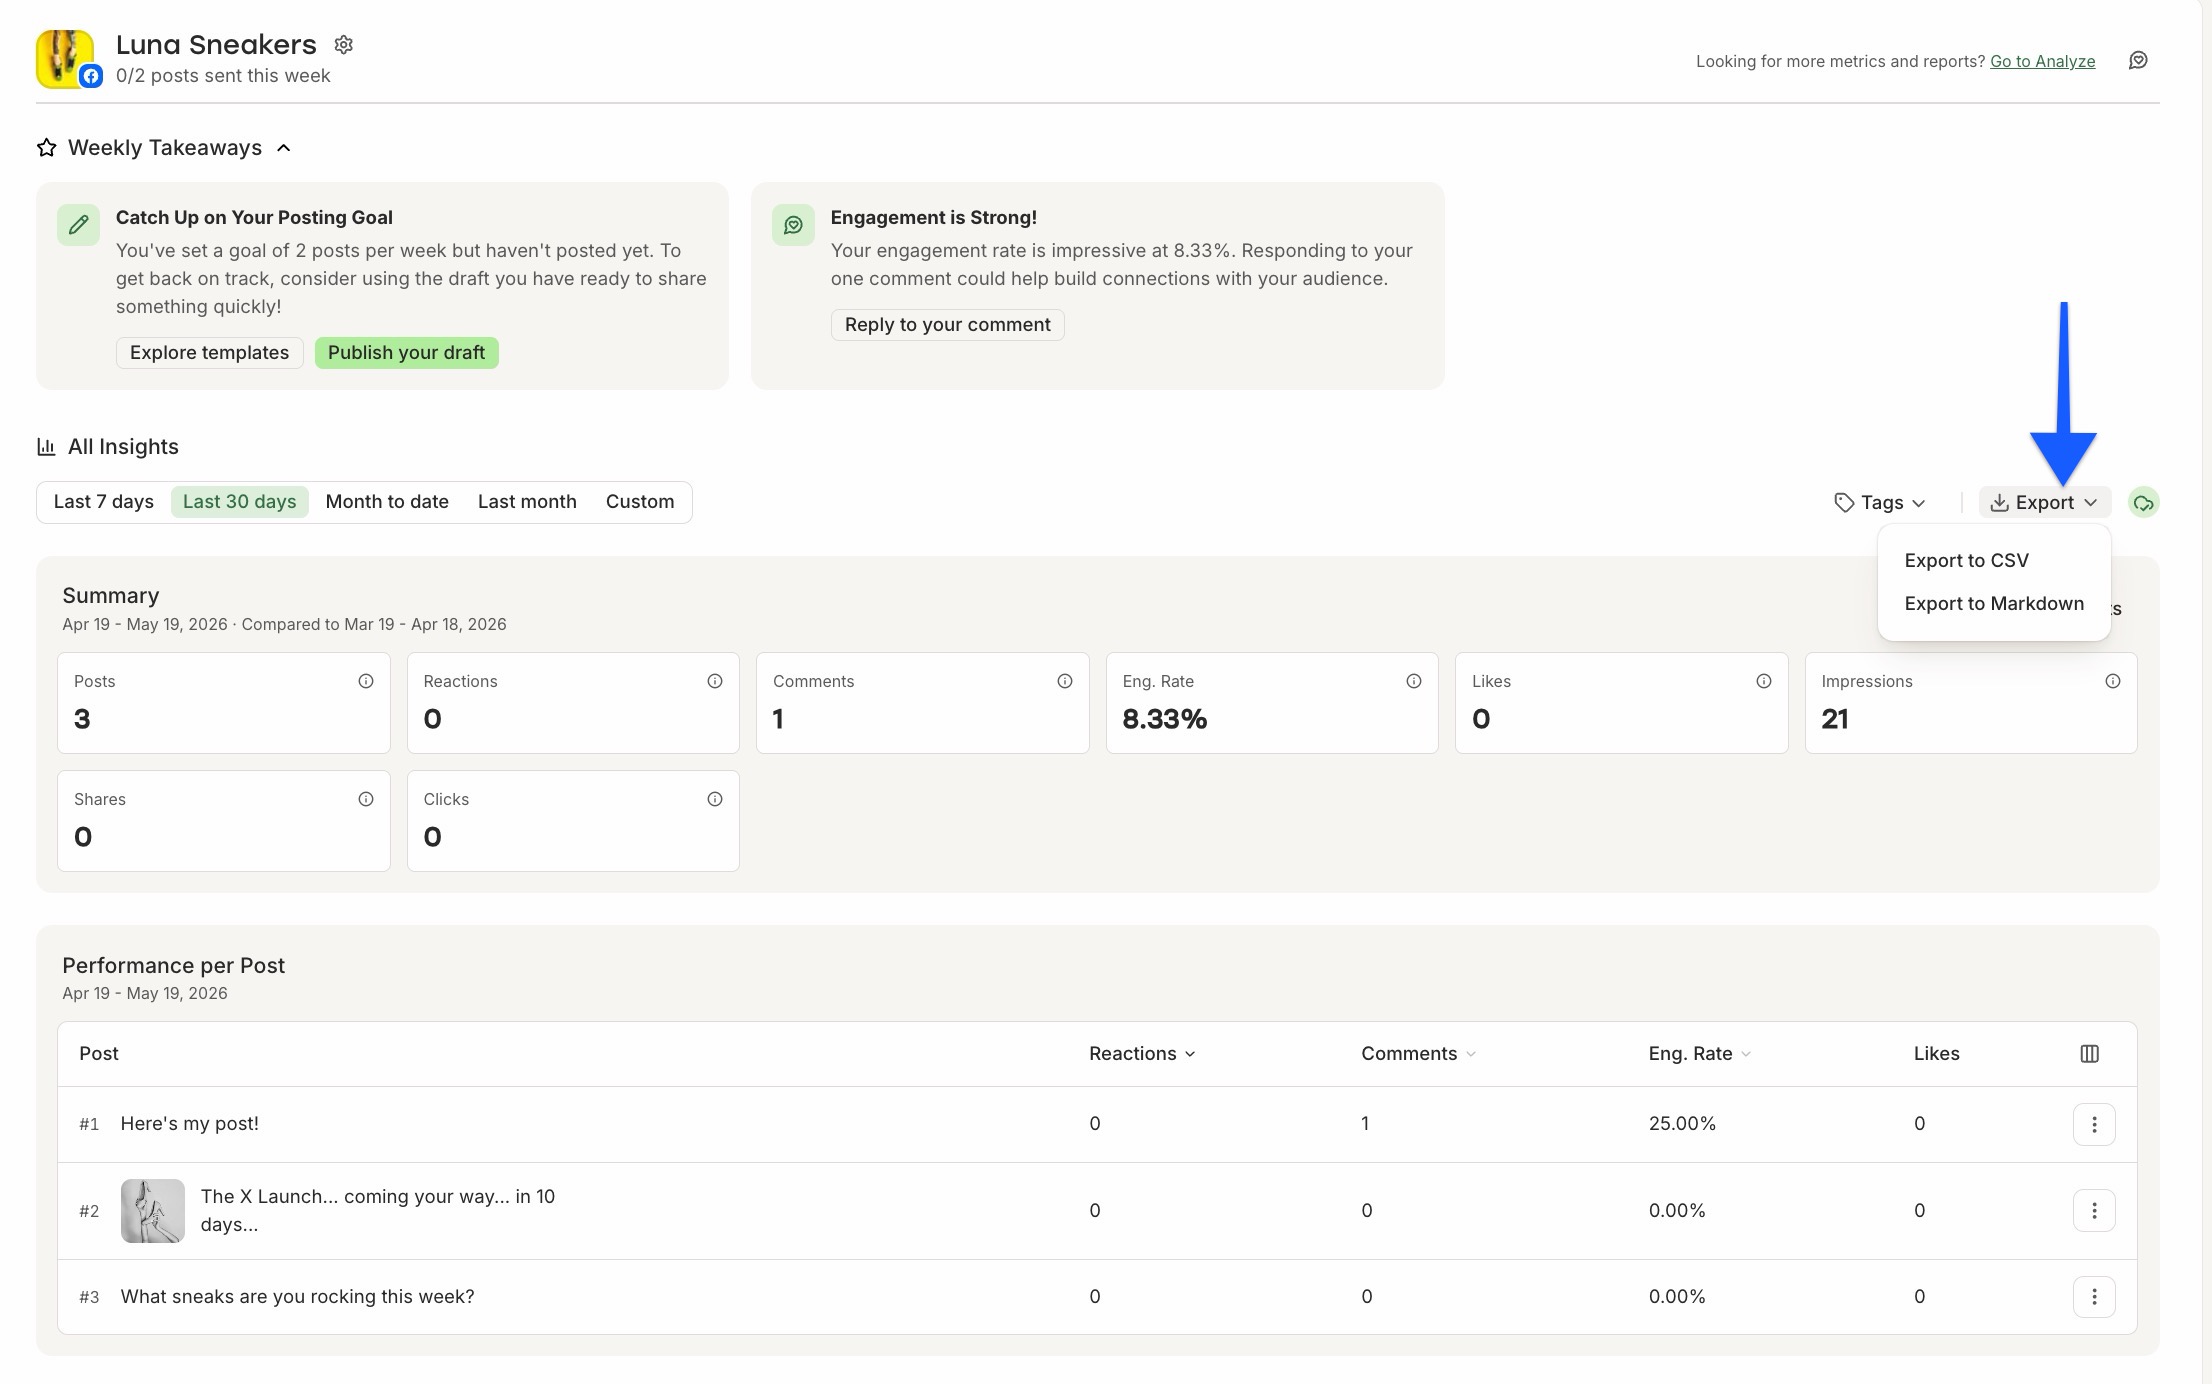
Task: Sort table by Reactions column
Action: pyautogui.click(x=1142, y=1054)
